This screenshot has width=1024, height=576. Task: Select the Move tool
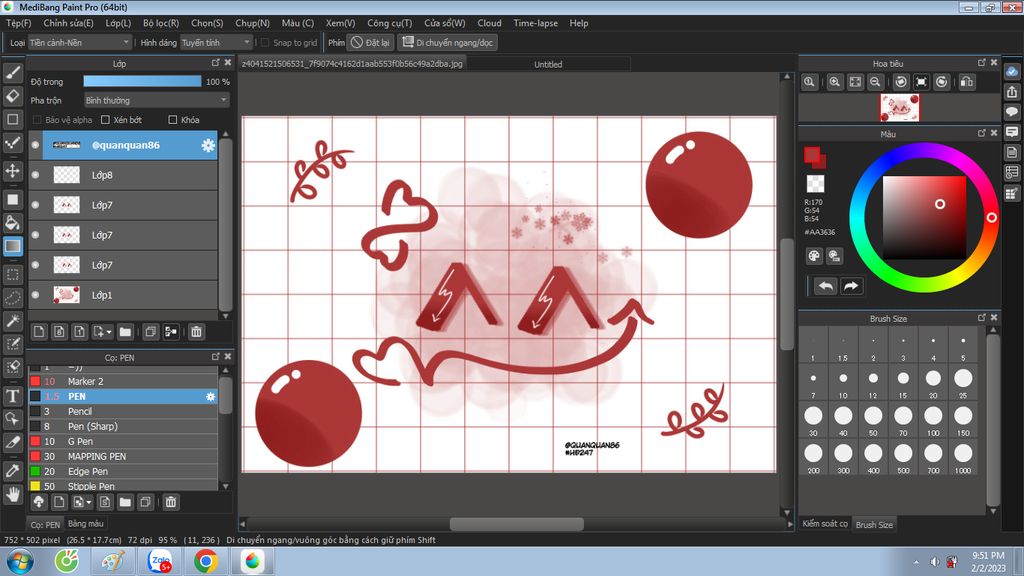point(13,170)
